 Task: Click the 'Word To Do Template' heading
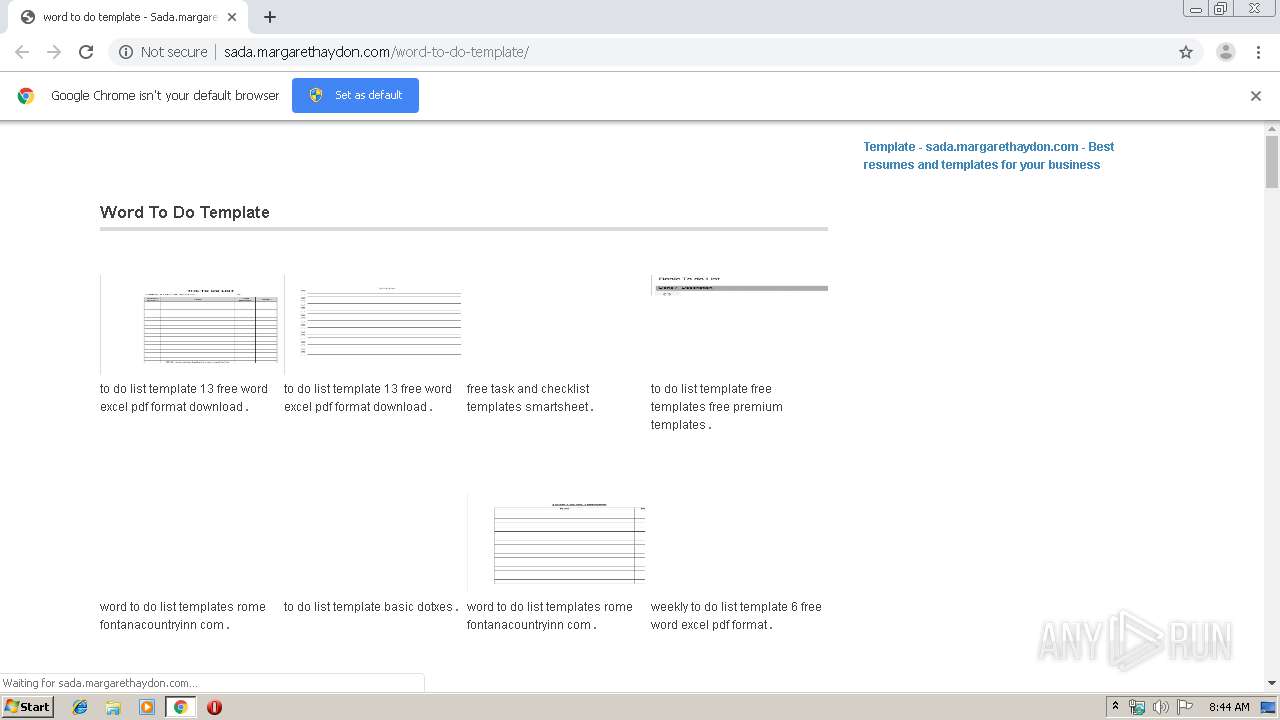[x=185, y=212]
